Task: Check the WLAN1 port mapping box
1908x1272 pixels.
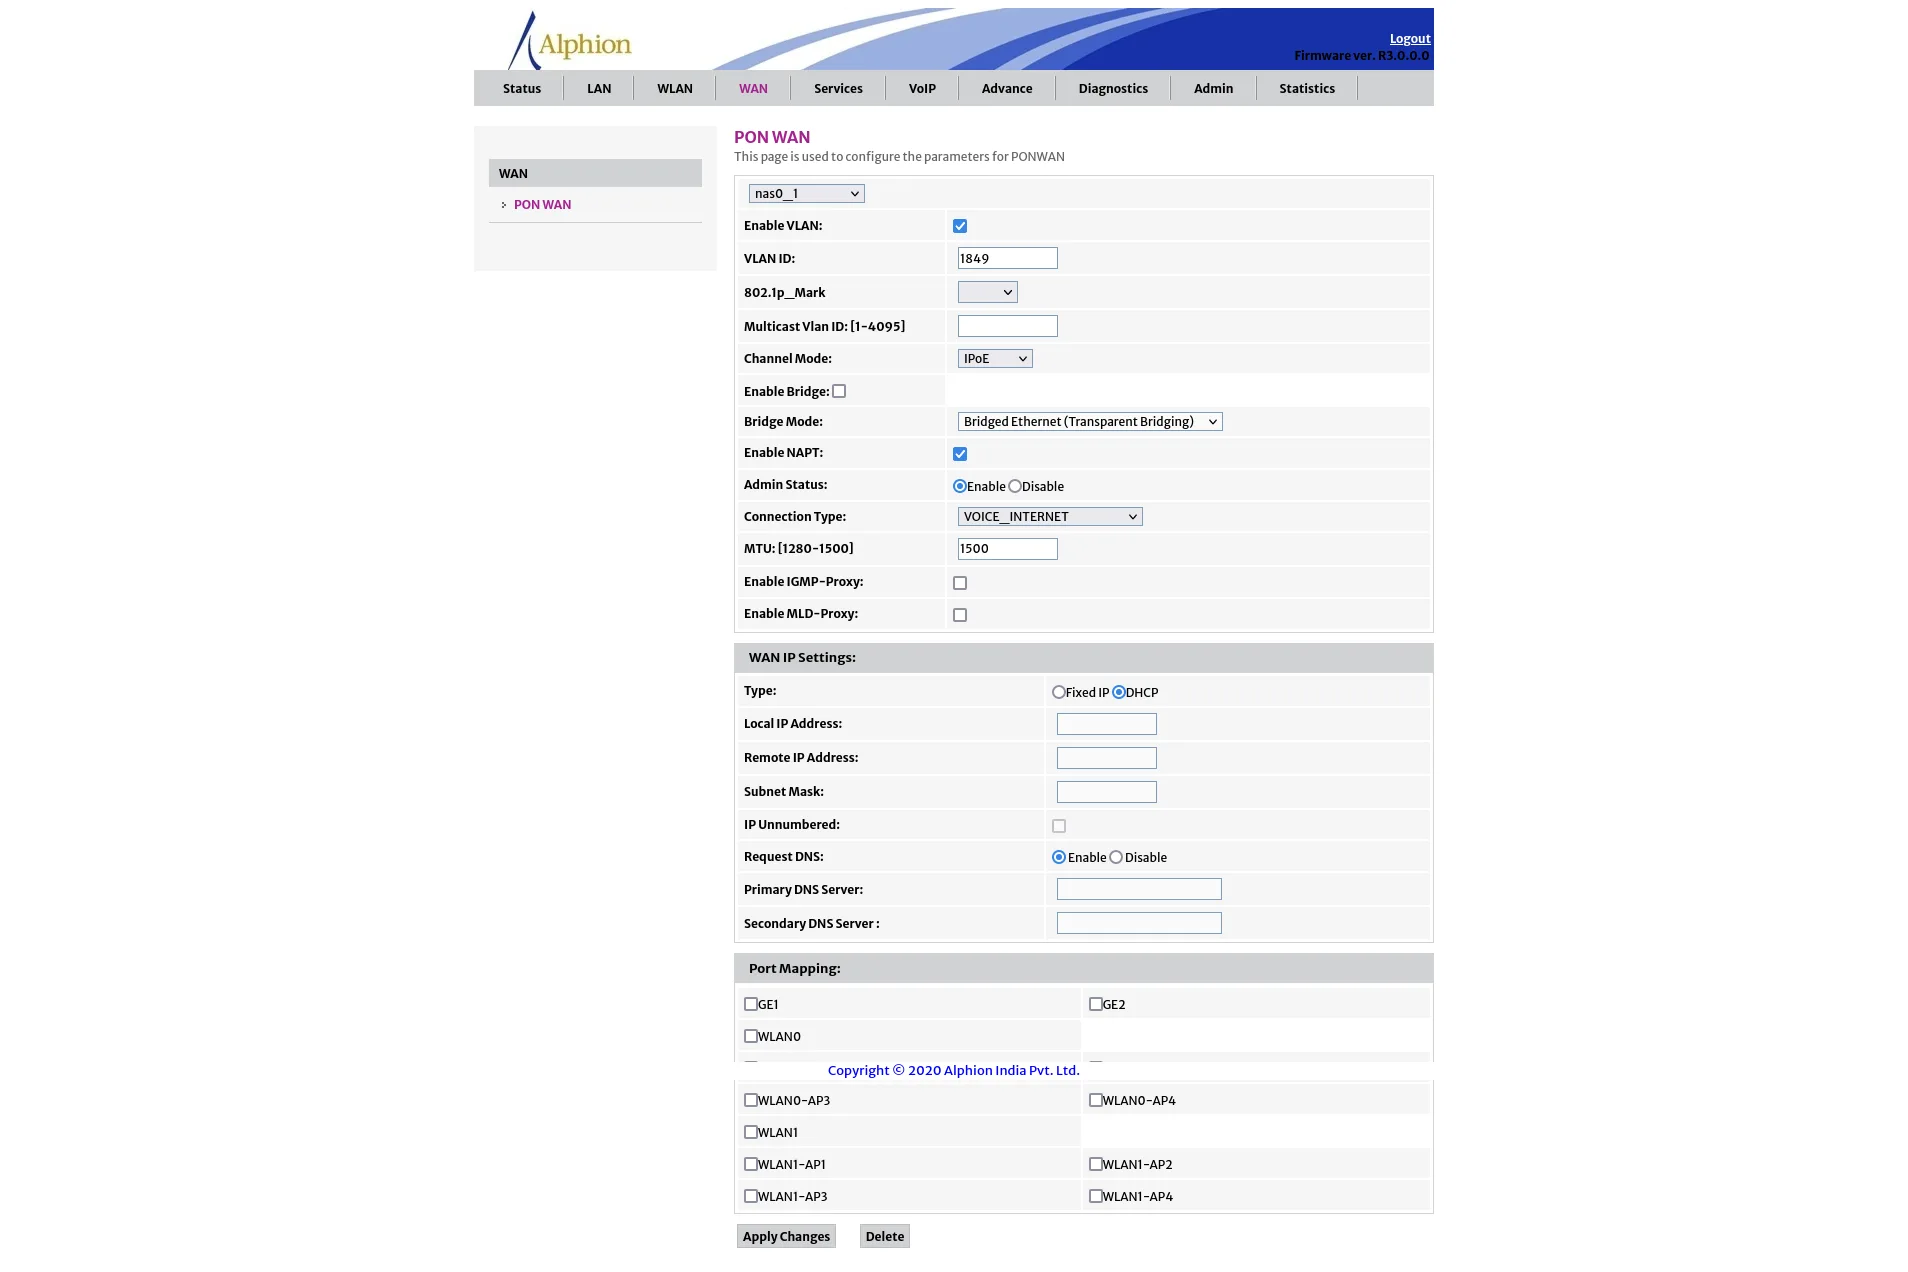Action: [x=751, y=1132]
